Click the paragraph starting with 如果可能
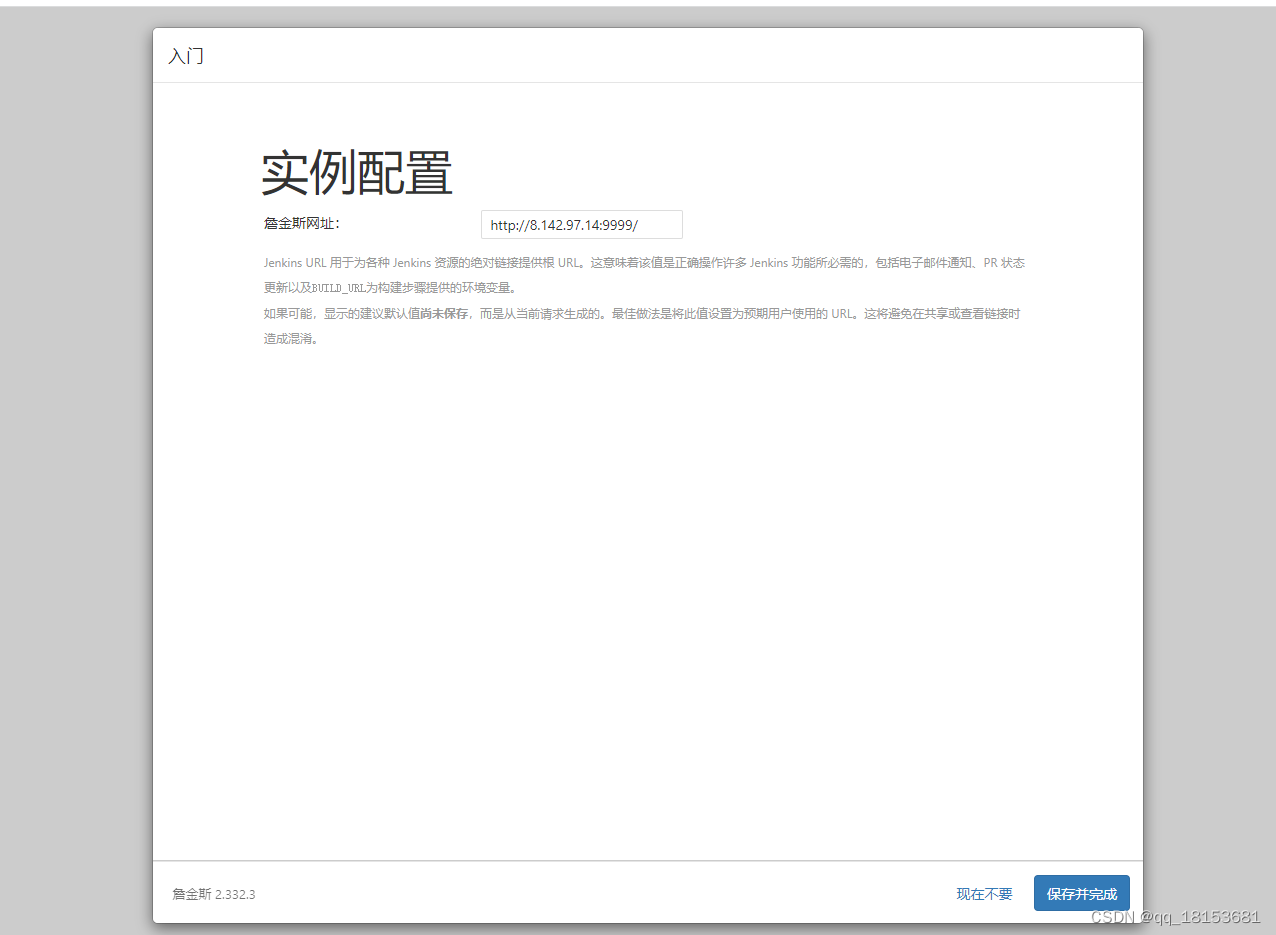The image size is (1276, 935). [642, 326]
